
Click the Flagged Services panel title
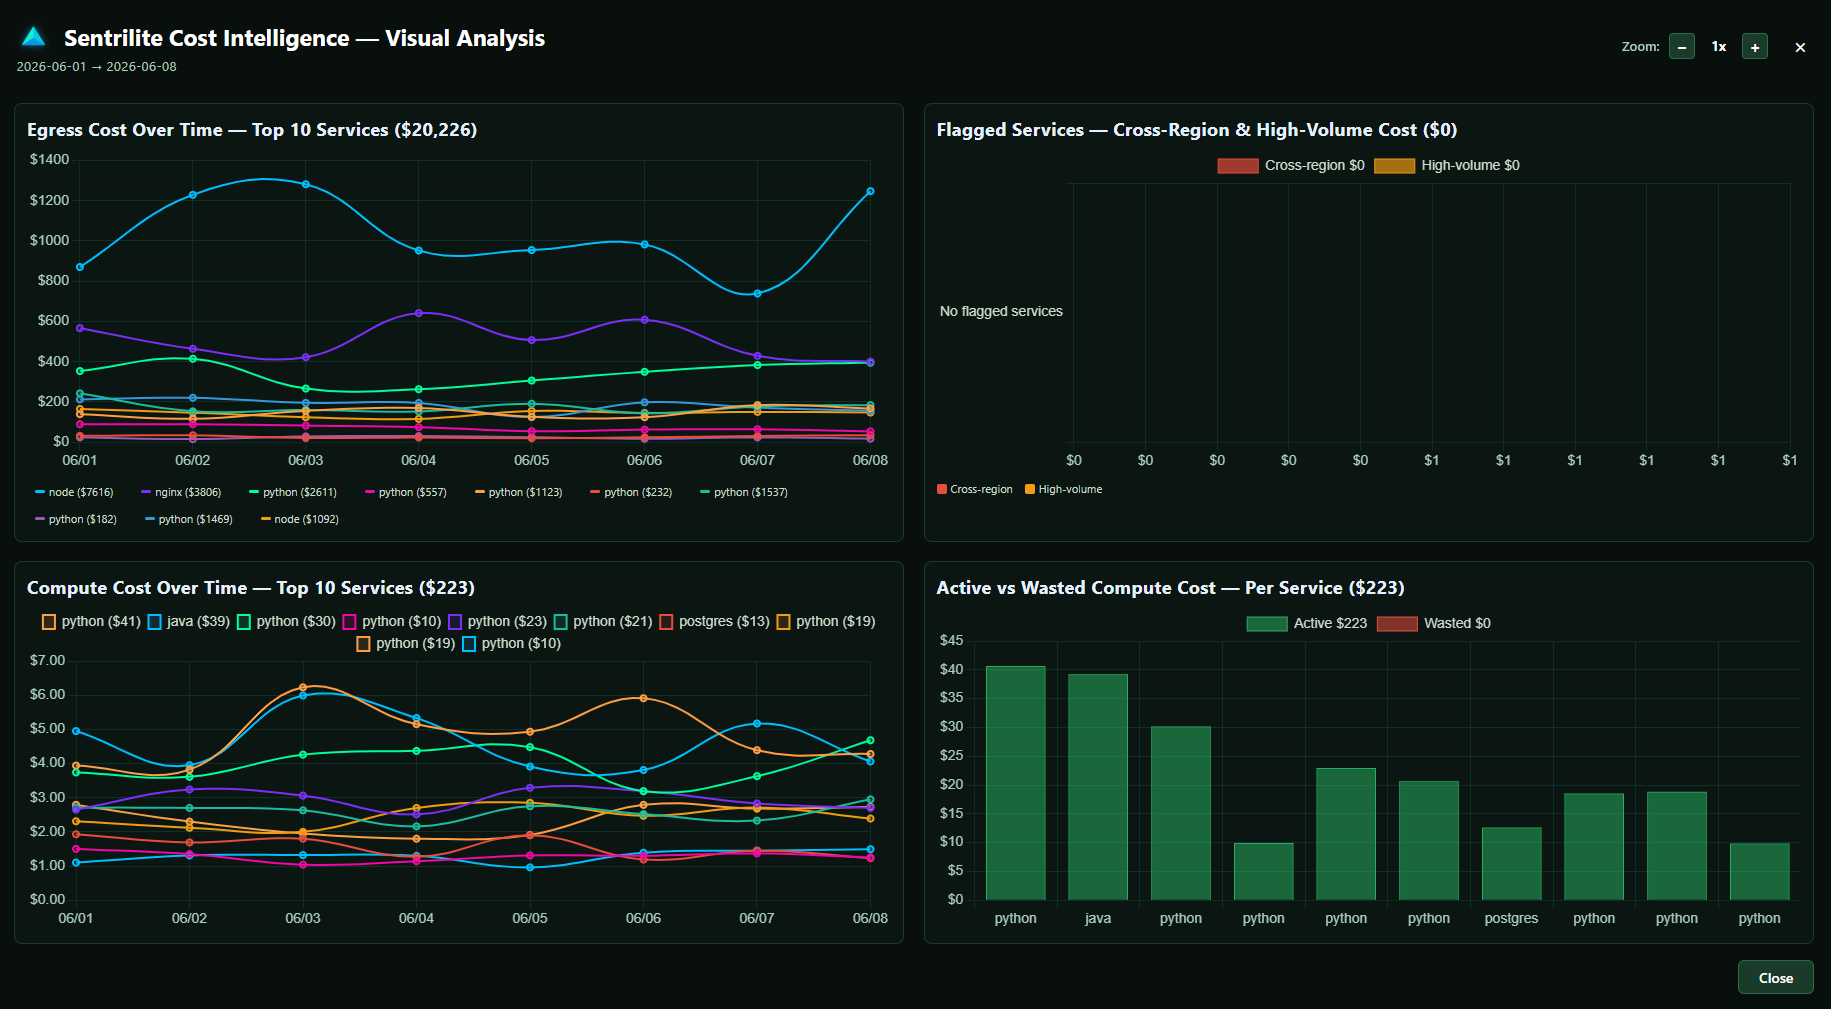pos(1197,130)
